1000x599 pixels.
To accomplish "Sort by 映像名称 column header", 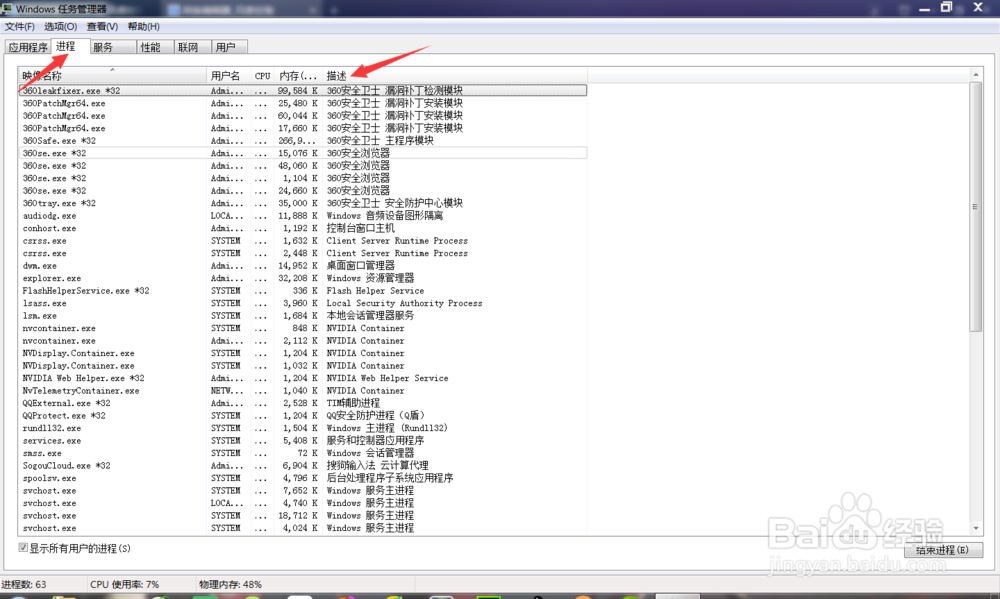I will click(x=112, y=76).
